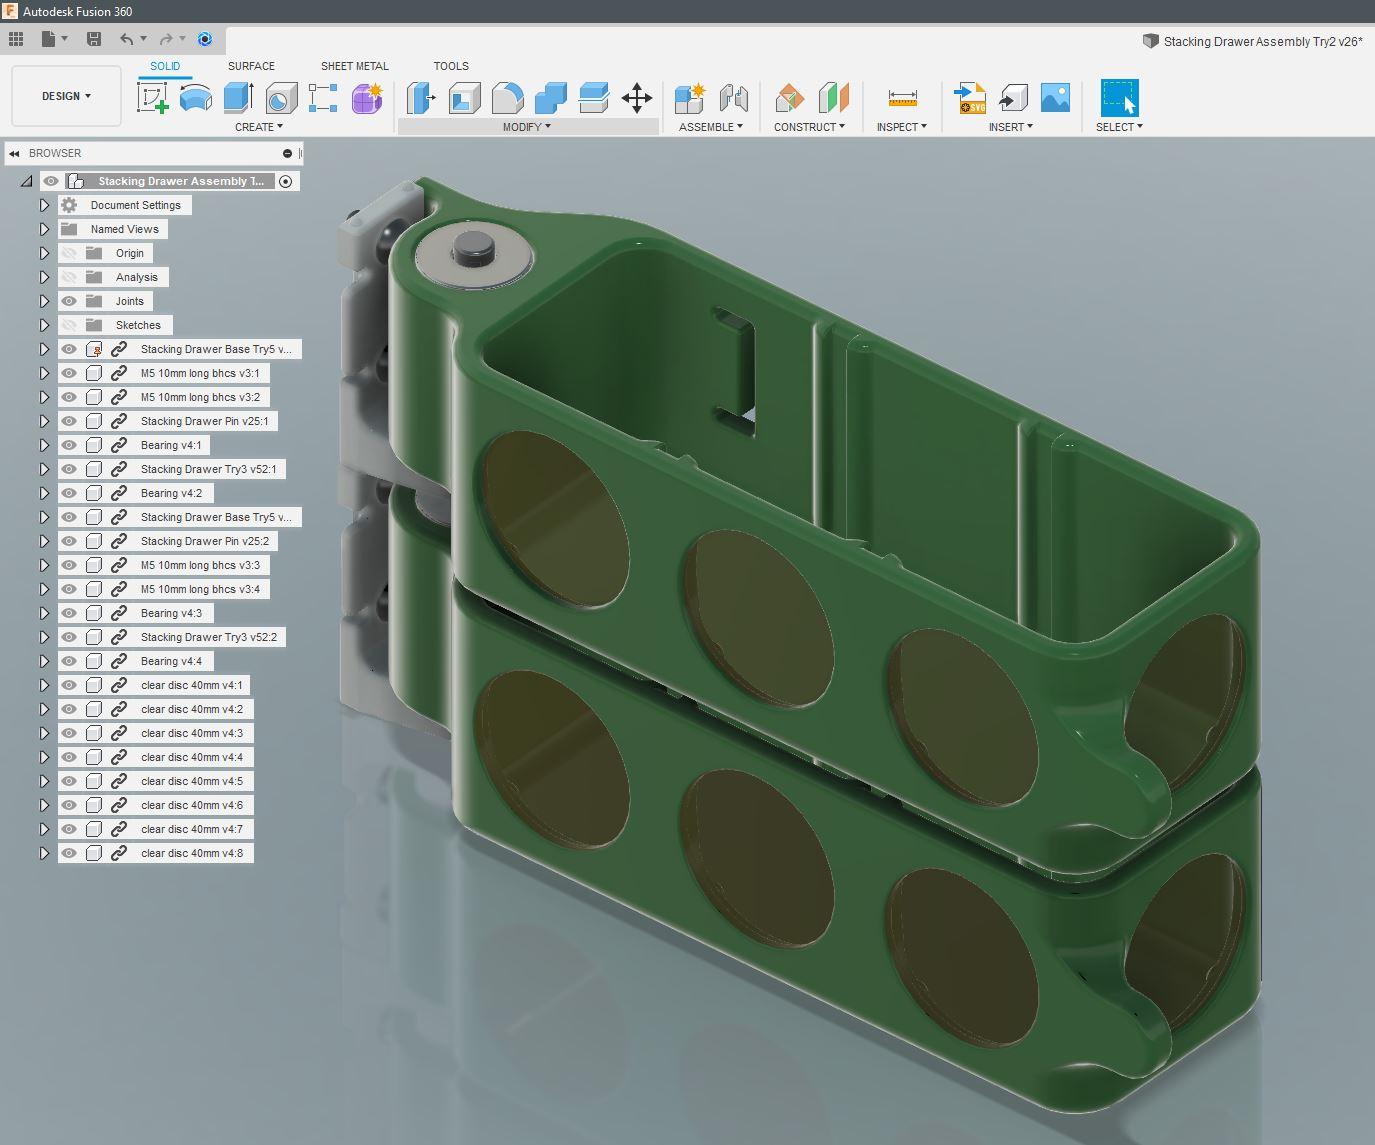The height and width of the screenshot is (1145, 1375).
Task: Click the Insert Derive icon
Action: point(1013,98)
